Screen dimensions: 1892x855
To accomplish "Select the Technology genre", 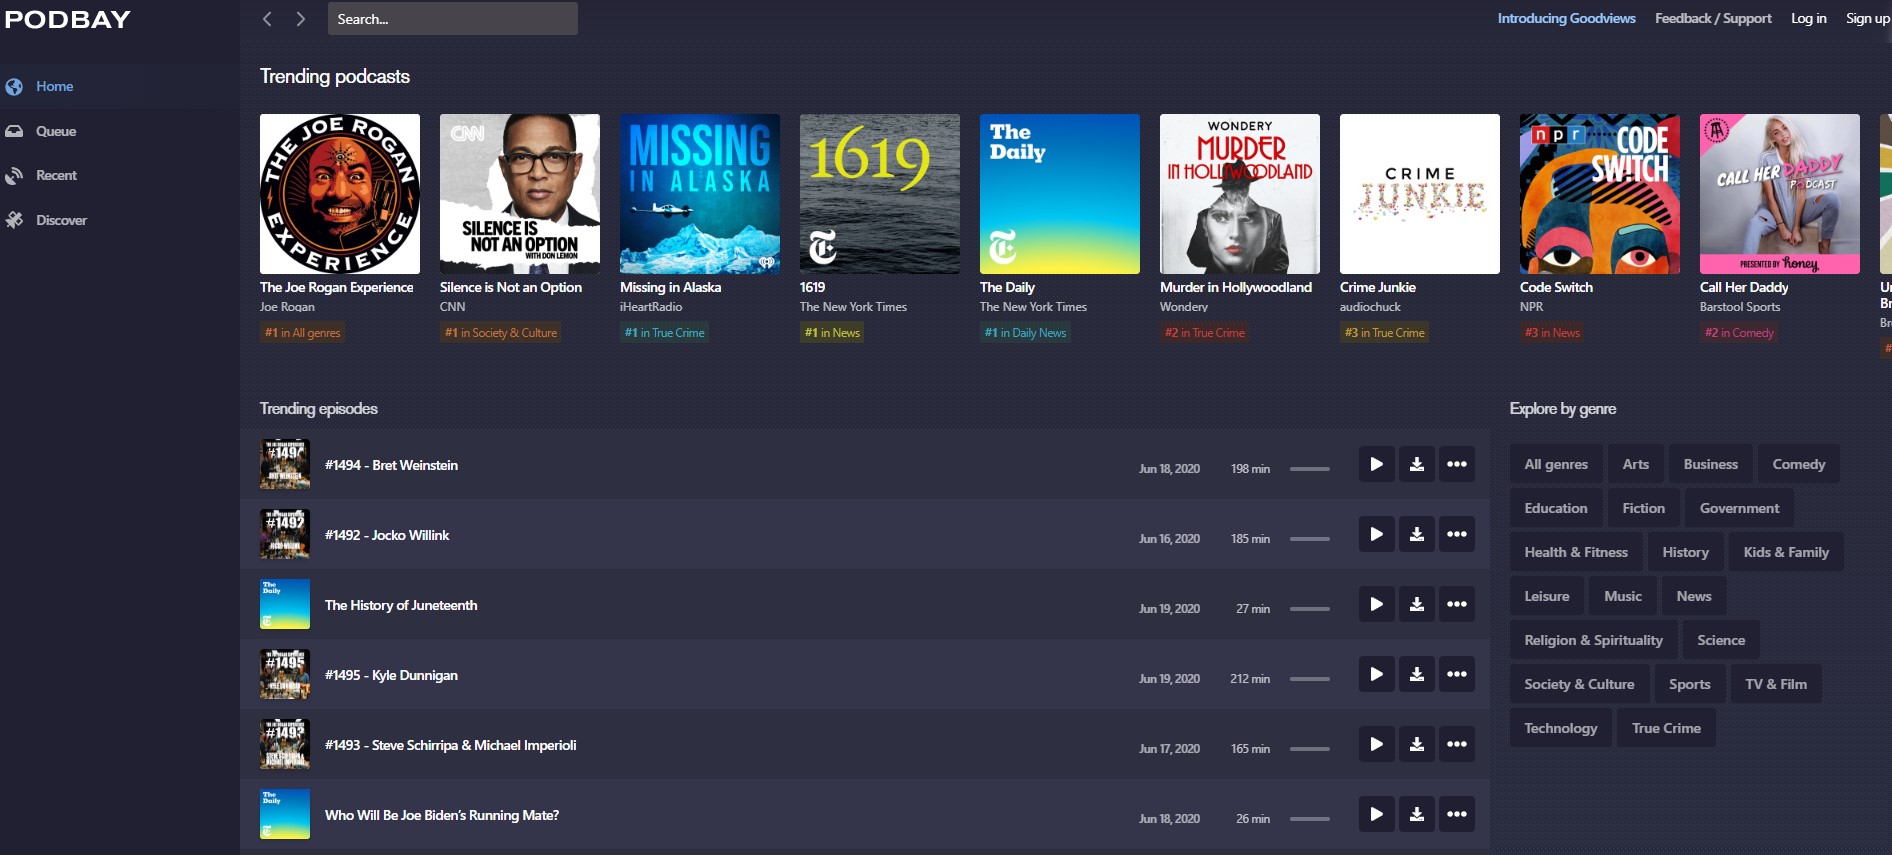I will point(1561,728).
